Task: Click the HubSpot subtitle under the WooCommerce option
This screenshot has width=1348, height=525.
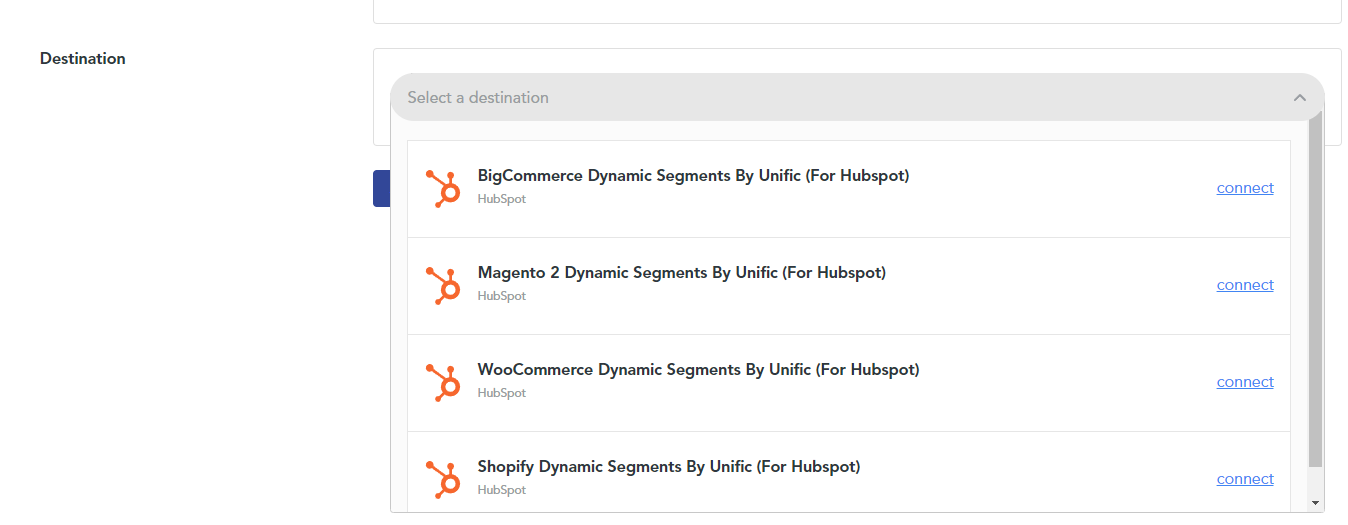Action: click(502, 393)
